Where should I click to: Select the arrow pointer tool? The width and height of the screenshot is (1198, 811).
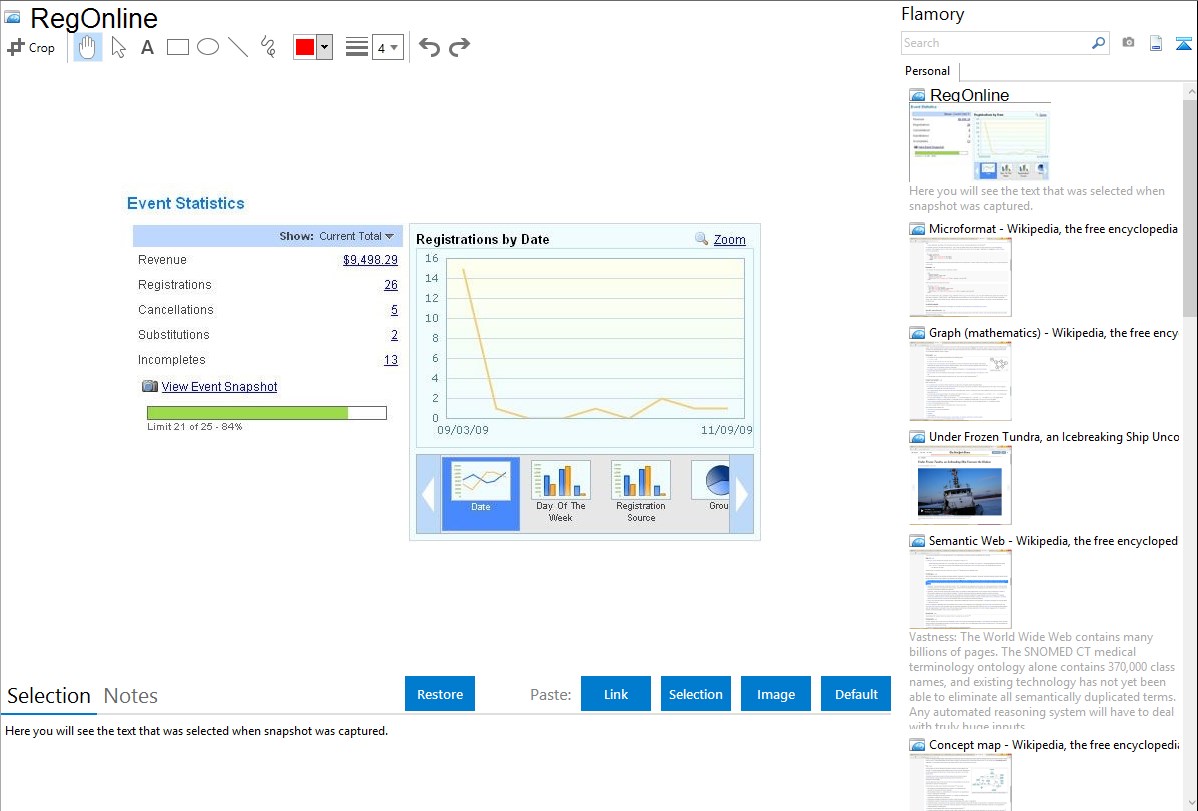click(118, 47)
